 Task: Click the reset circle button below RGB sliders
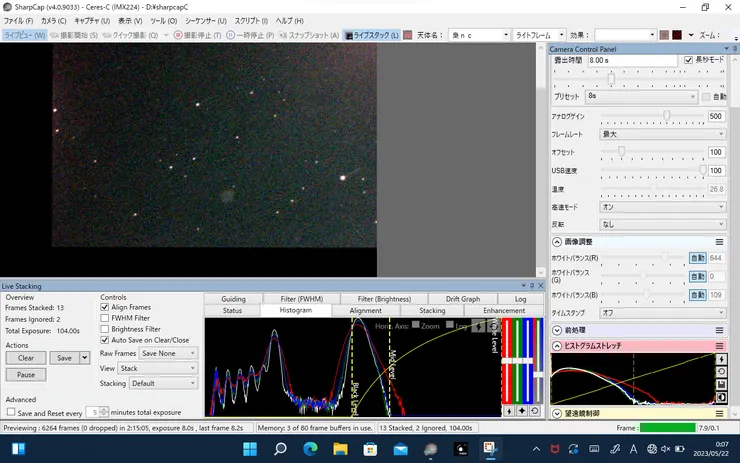534,411
